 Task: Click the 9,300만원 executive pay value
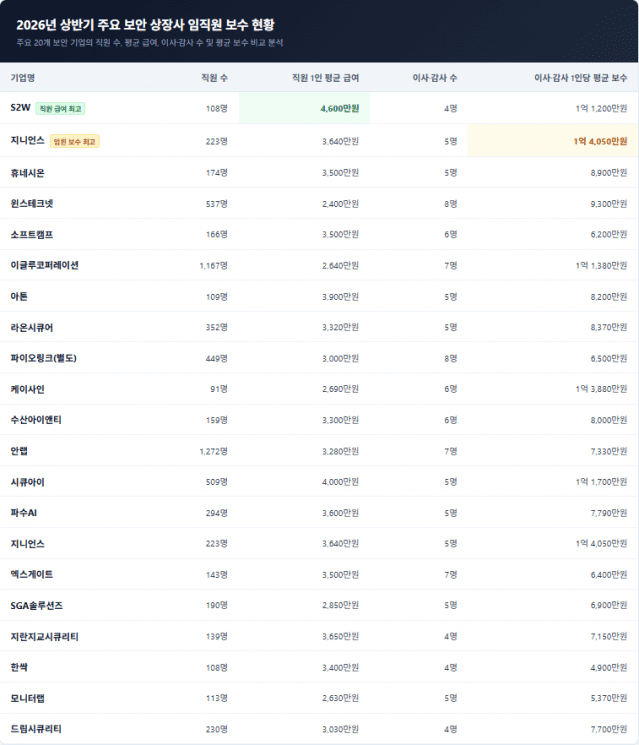(x=609, y=204)
